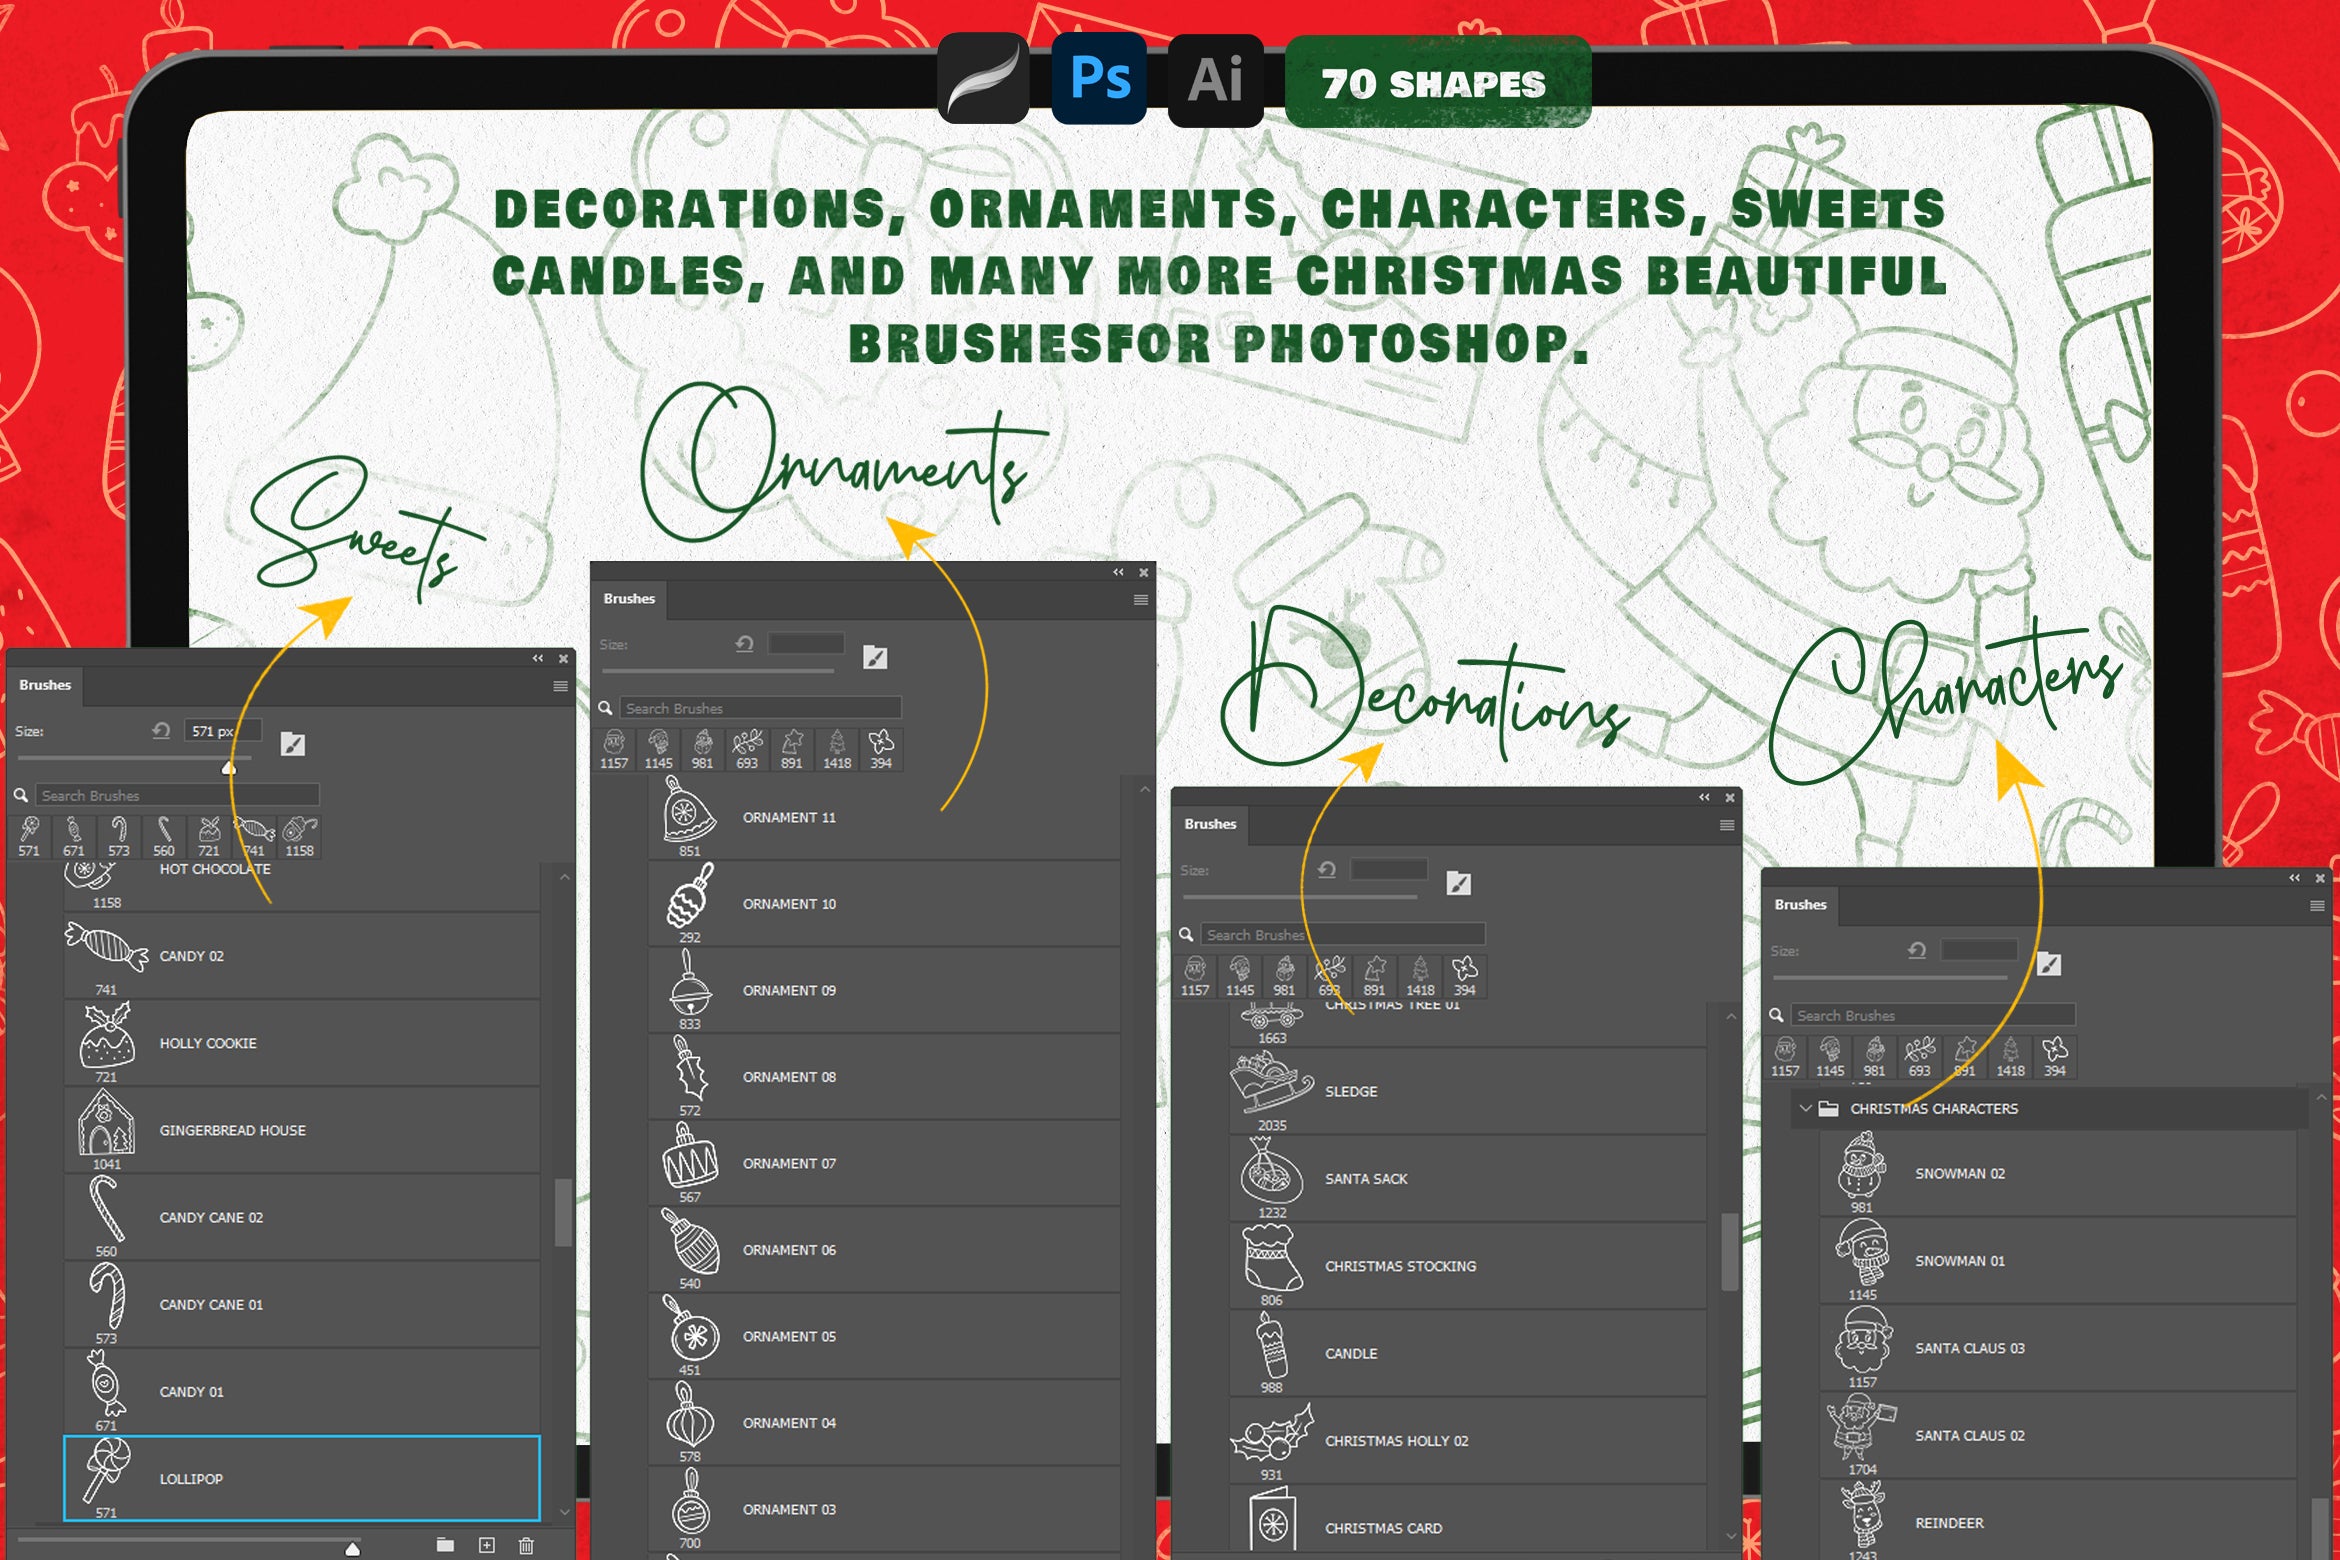Select ORNAMENT 11 from the brush list
This screenshot has width=2340, height=1560.
[790, 817]
